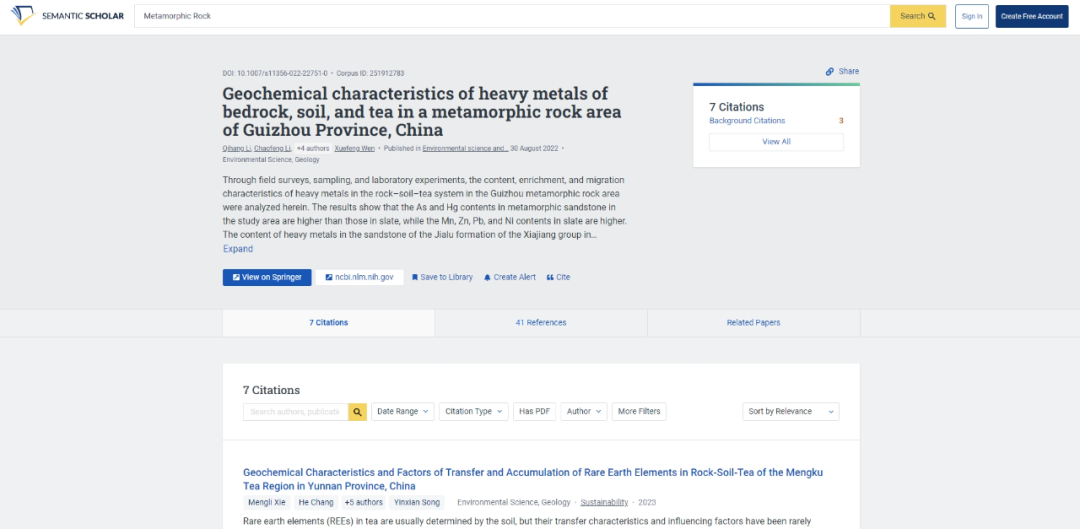Switch to the 41 References tab
1080x529 pixels.
(x=540, y=323)
